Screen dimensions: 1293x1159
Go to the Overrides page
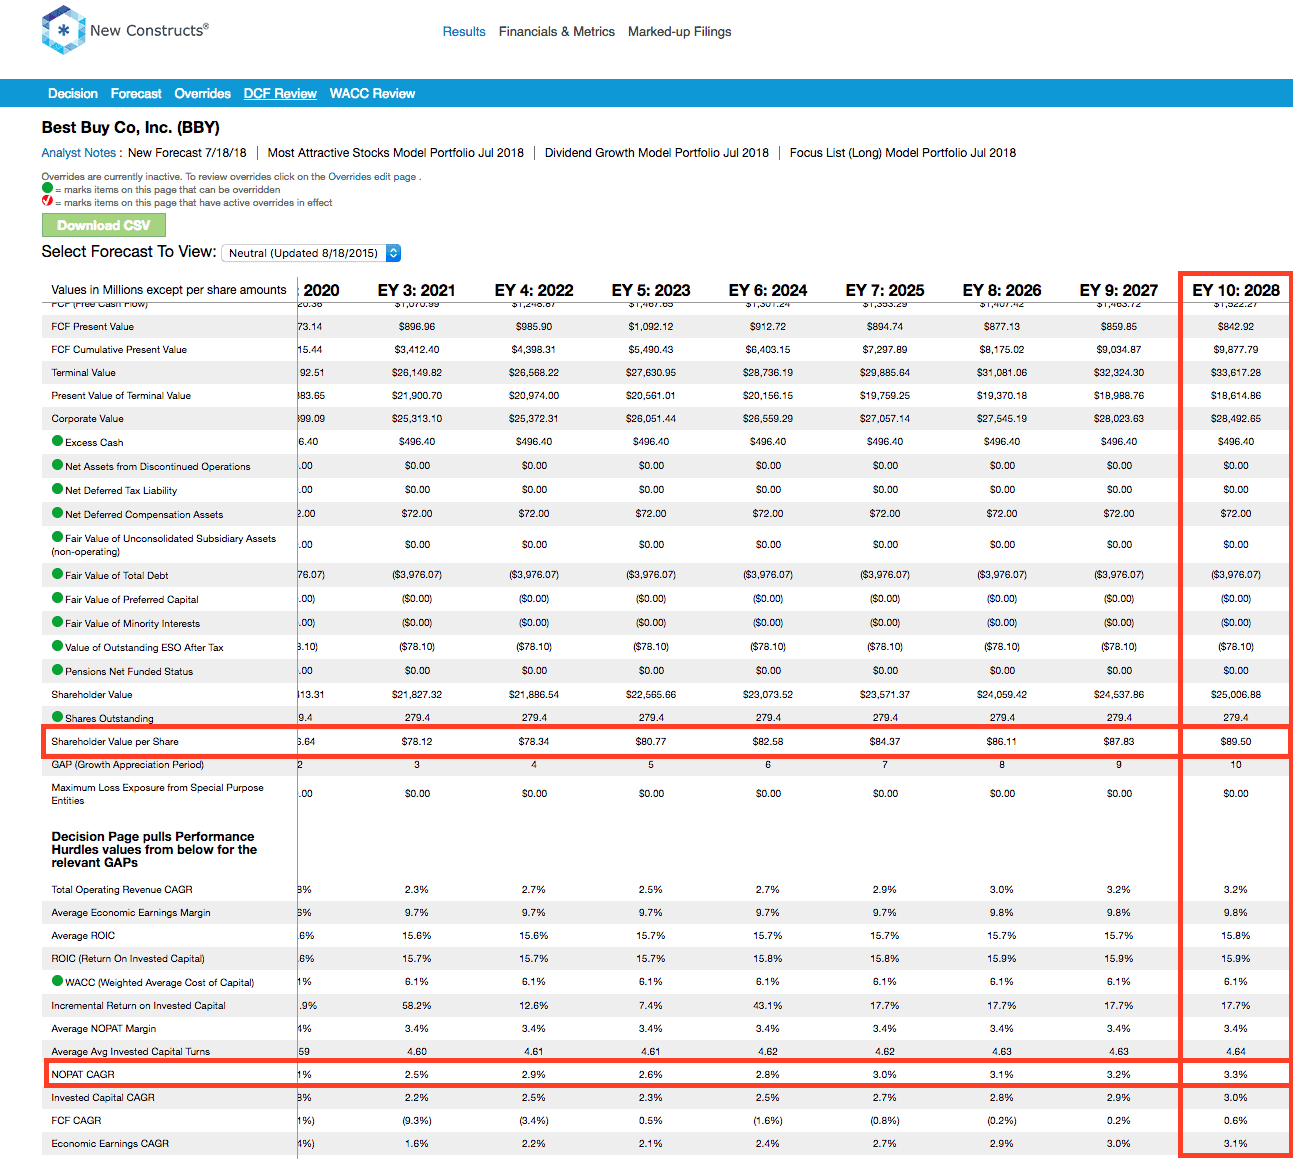pos(202,93)
